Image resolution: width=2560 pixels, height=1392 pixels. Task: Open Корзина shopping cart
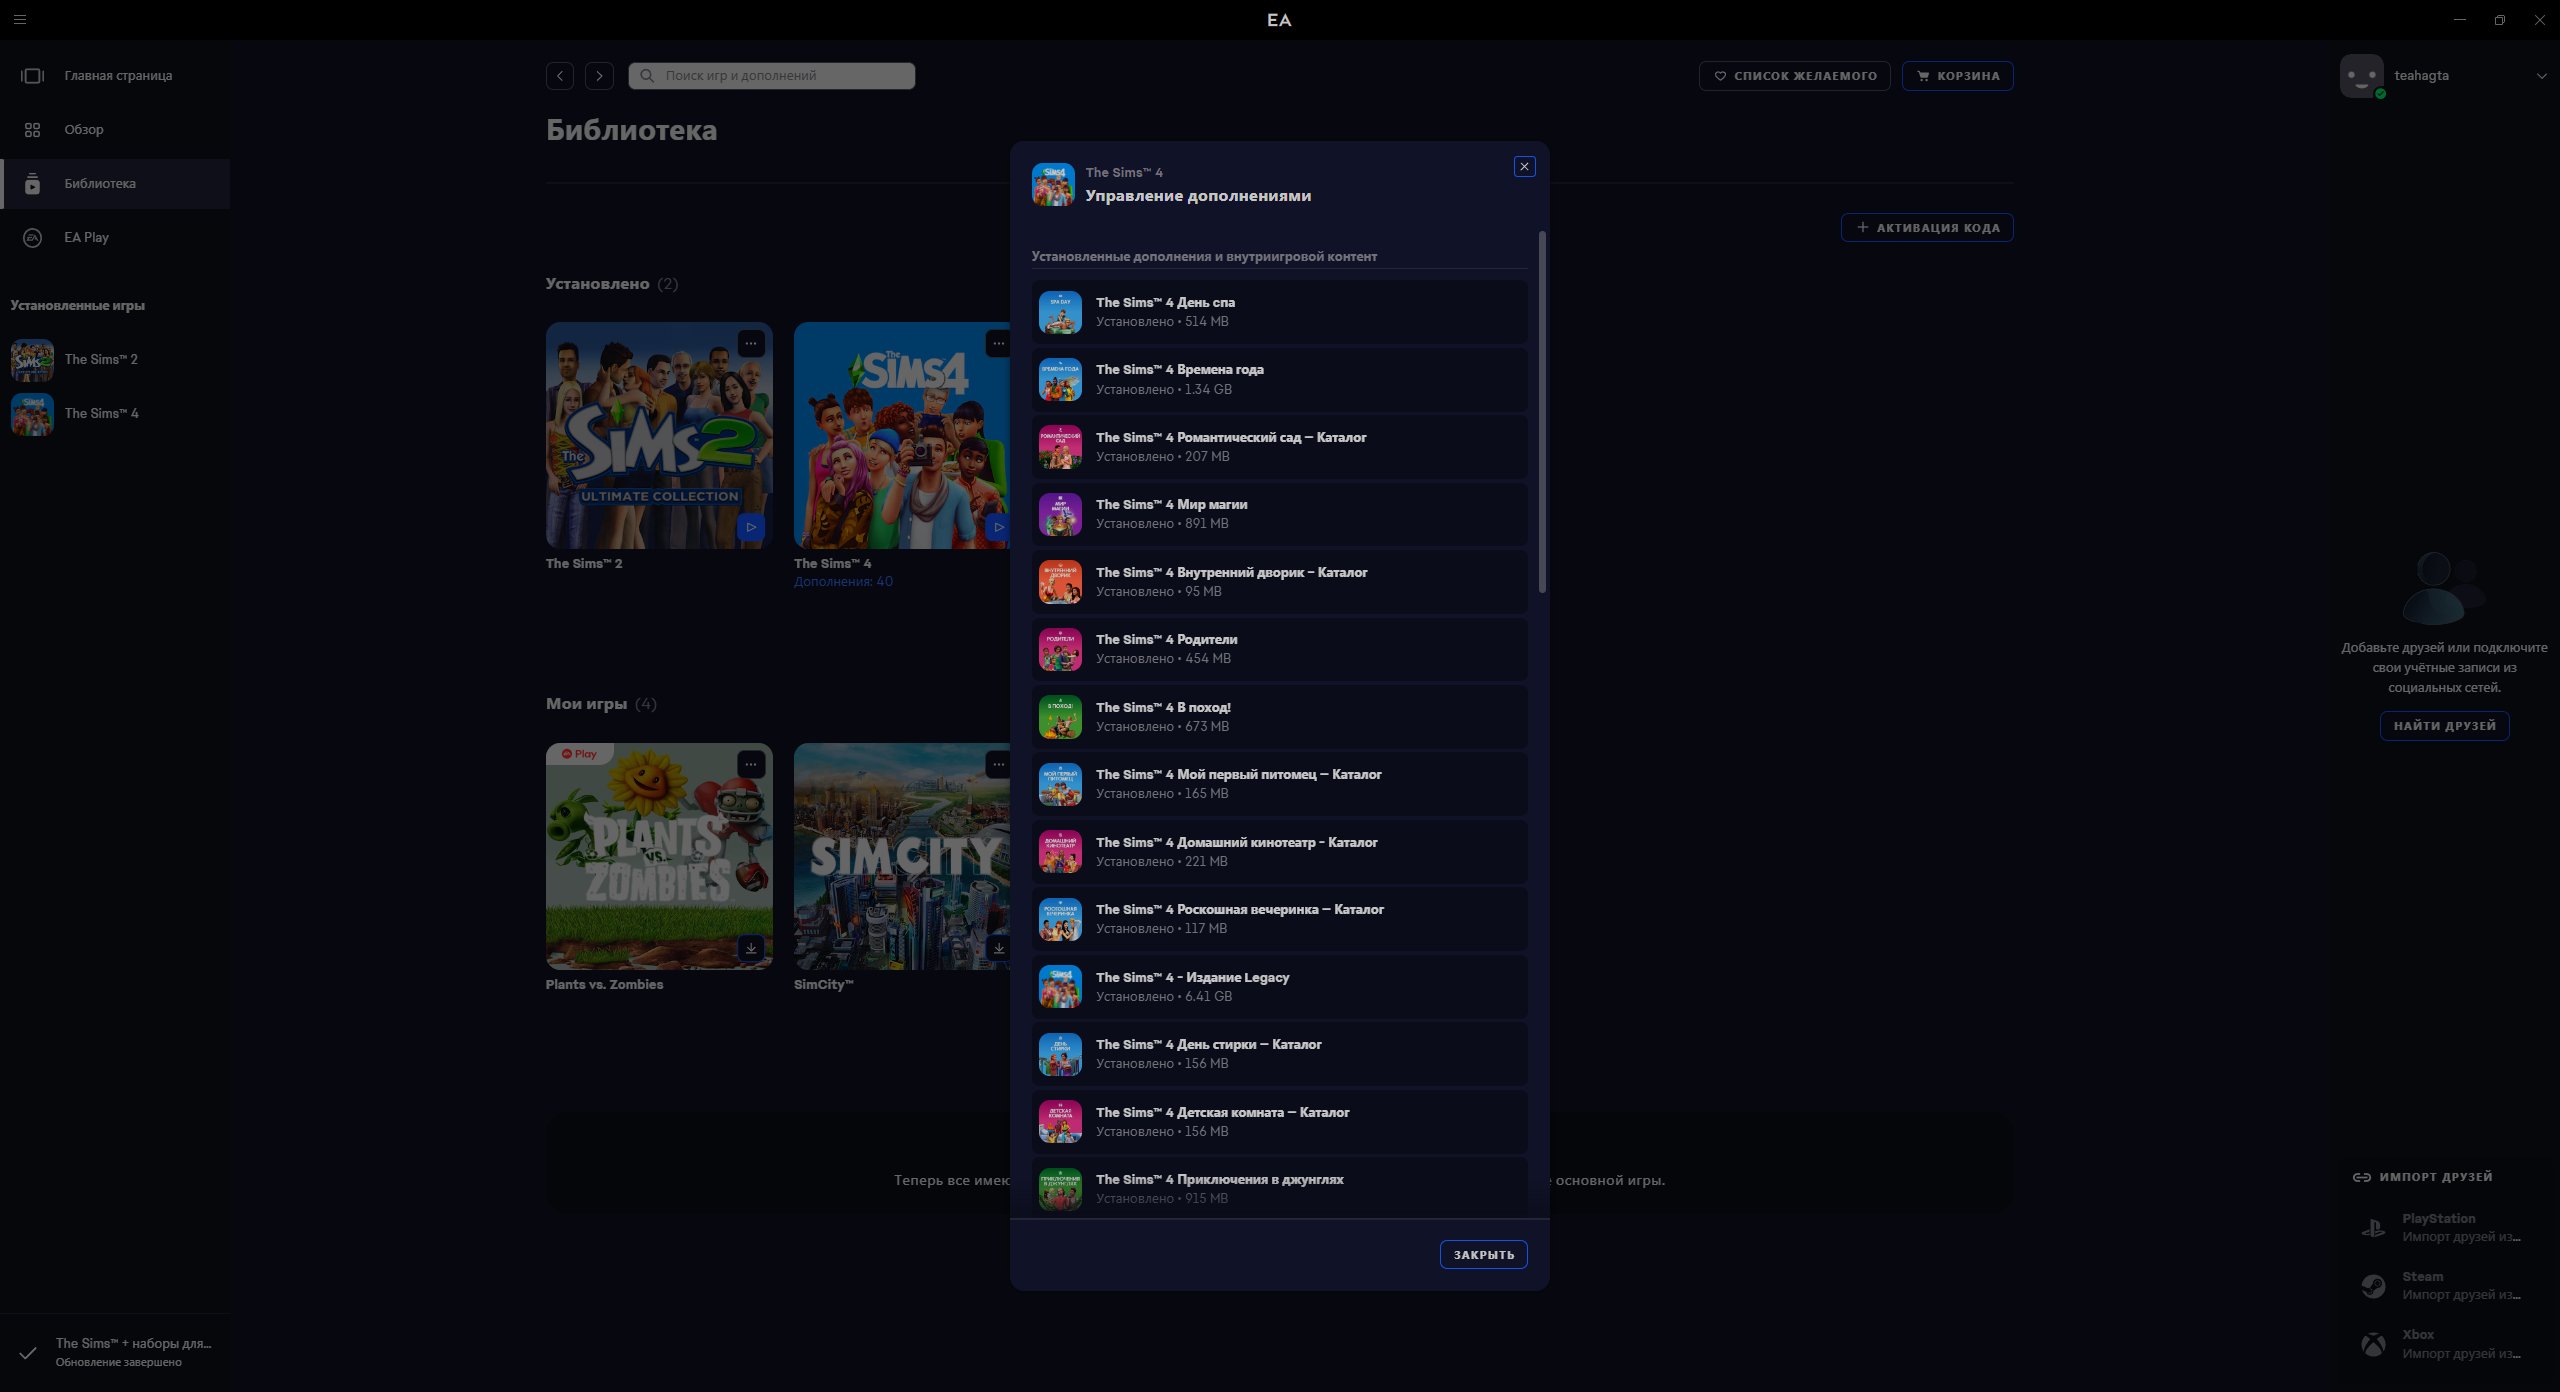1957,76
